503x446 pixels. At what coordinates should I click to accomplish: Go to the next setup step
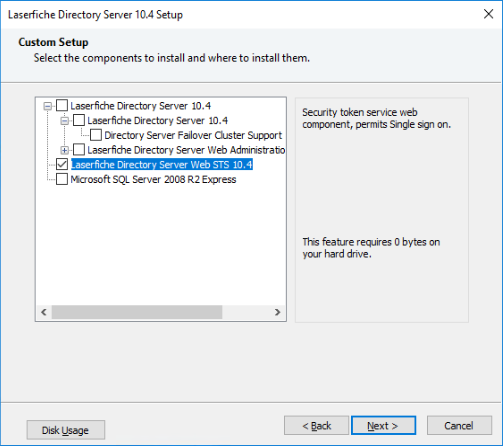pos(383,425)
